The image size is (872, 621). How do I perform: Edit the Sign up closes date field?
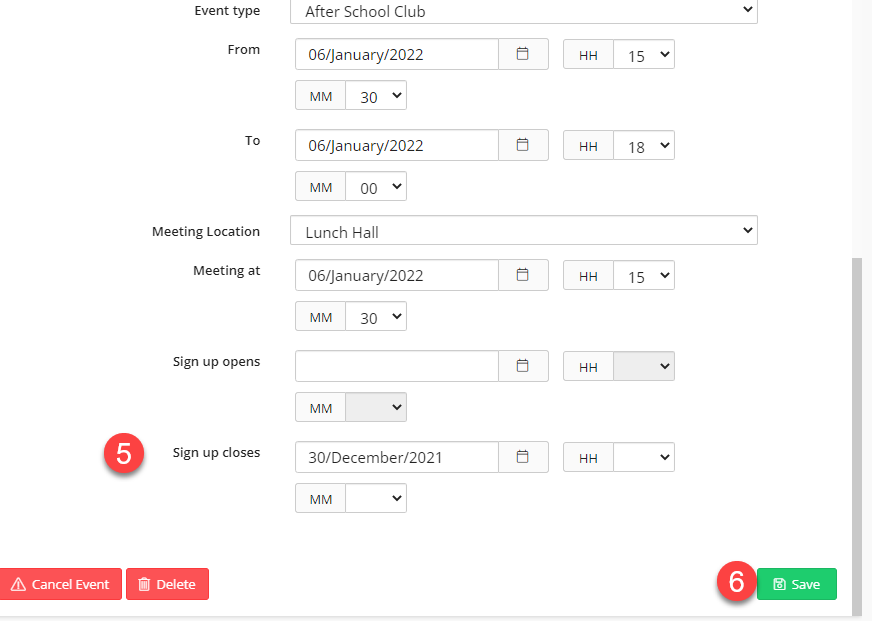(x=397, y=457)
